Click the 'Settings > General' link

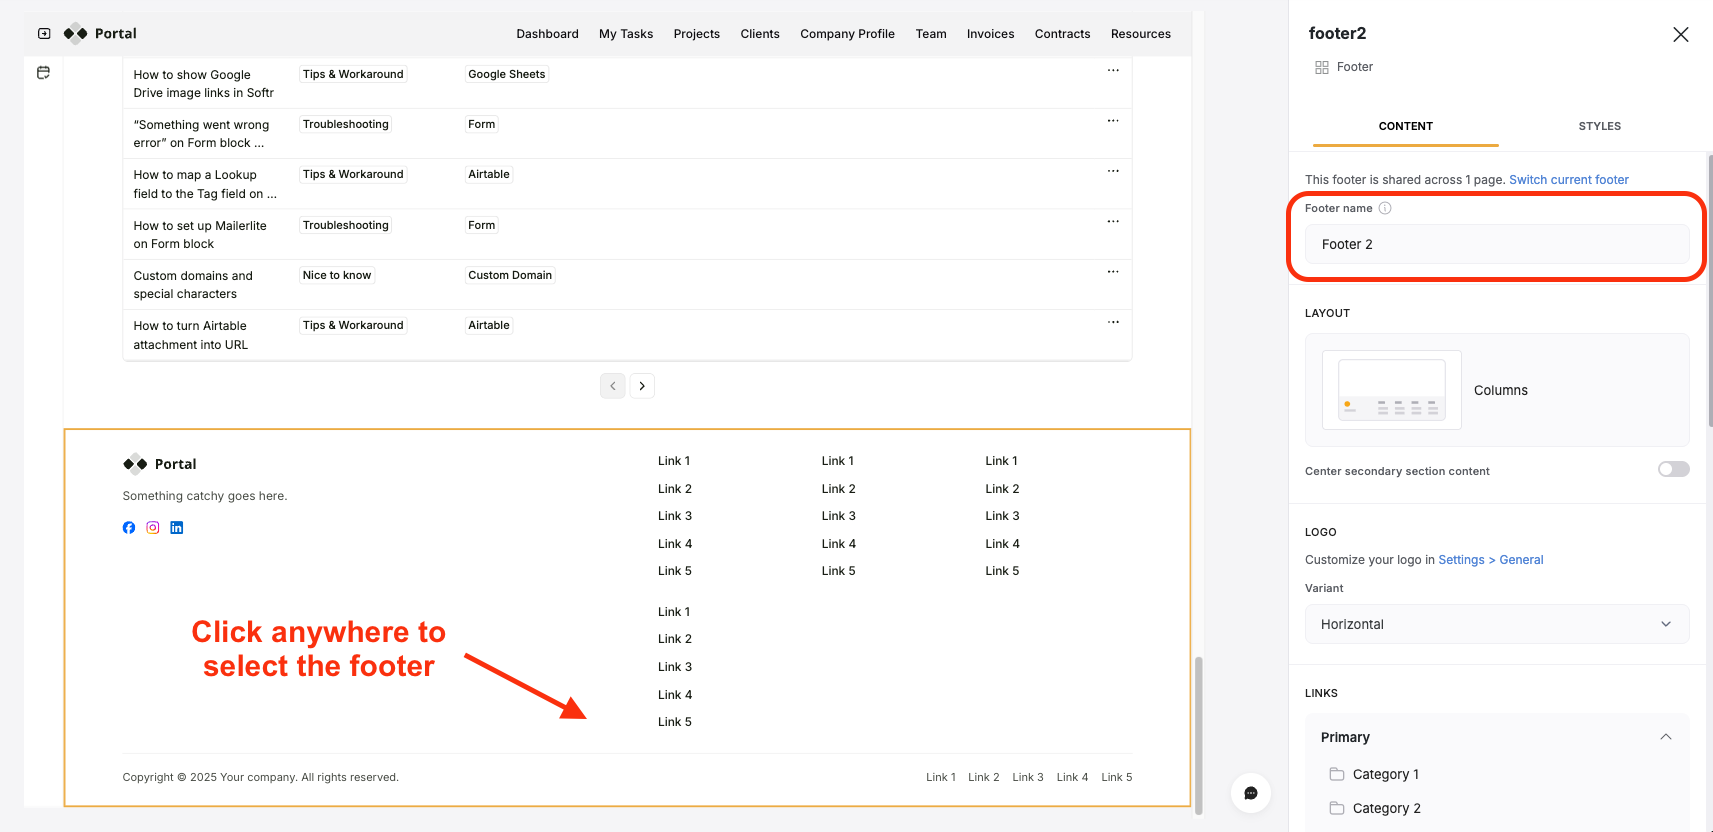[1491, 560]
